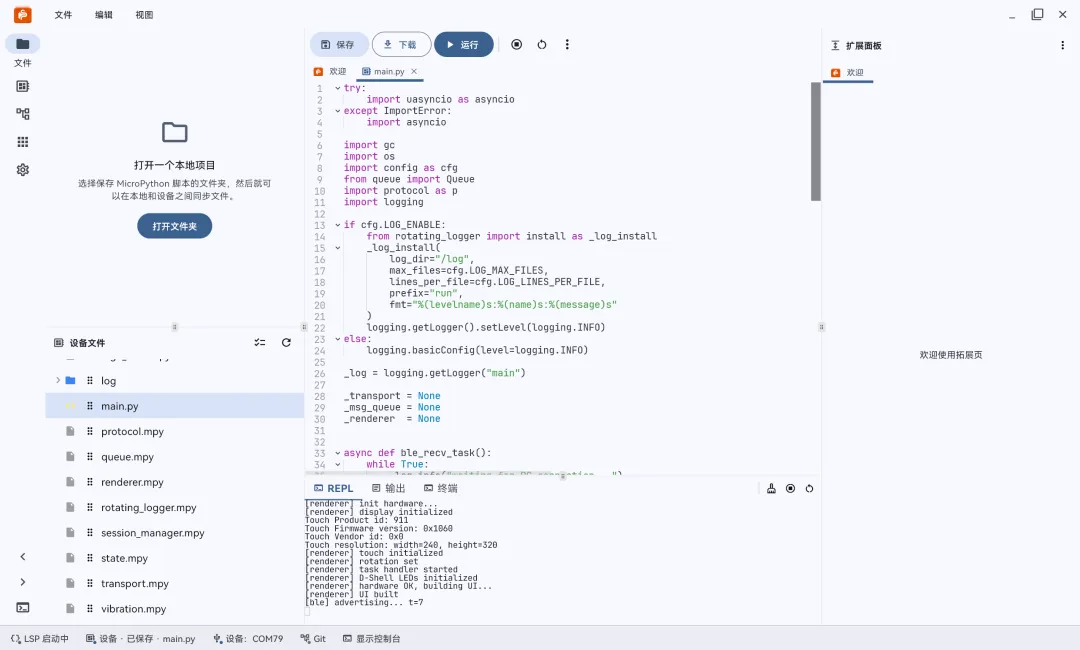The image size is (1080, 650).
Task: Select queue.mpy in device files
Action: (175, 457)
